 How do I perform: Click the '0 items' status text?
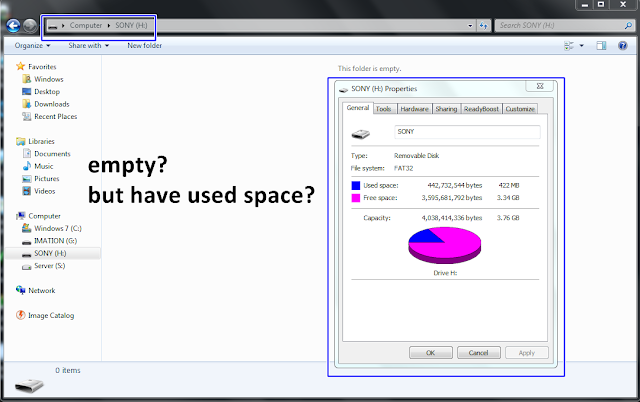pos(68,371)
